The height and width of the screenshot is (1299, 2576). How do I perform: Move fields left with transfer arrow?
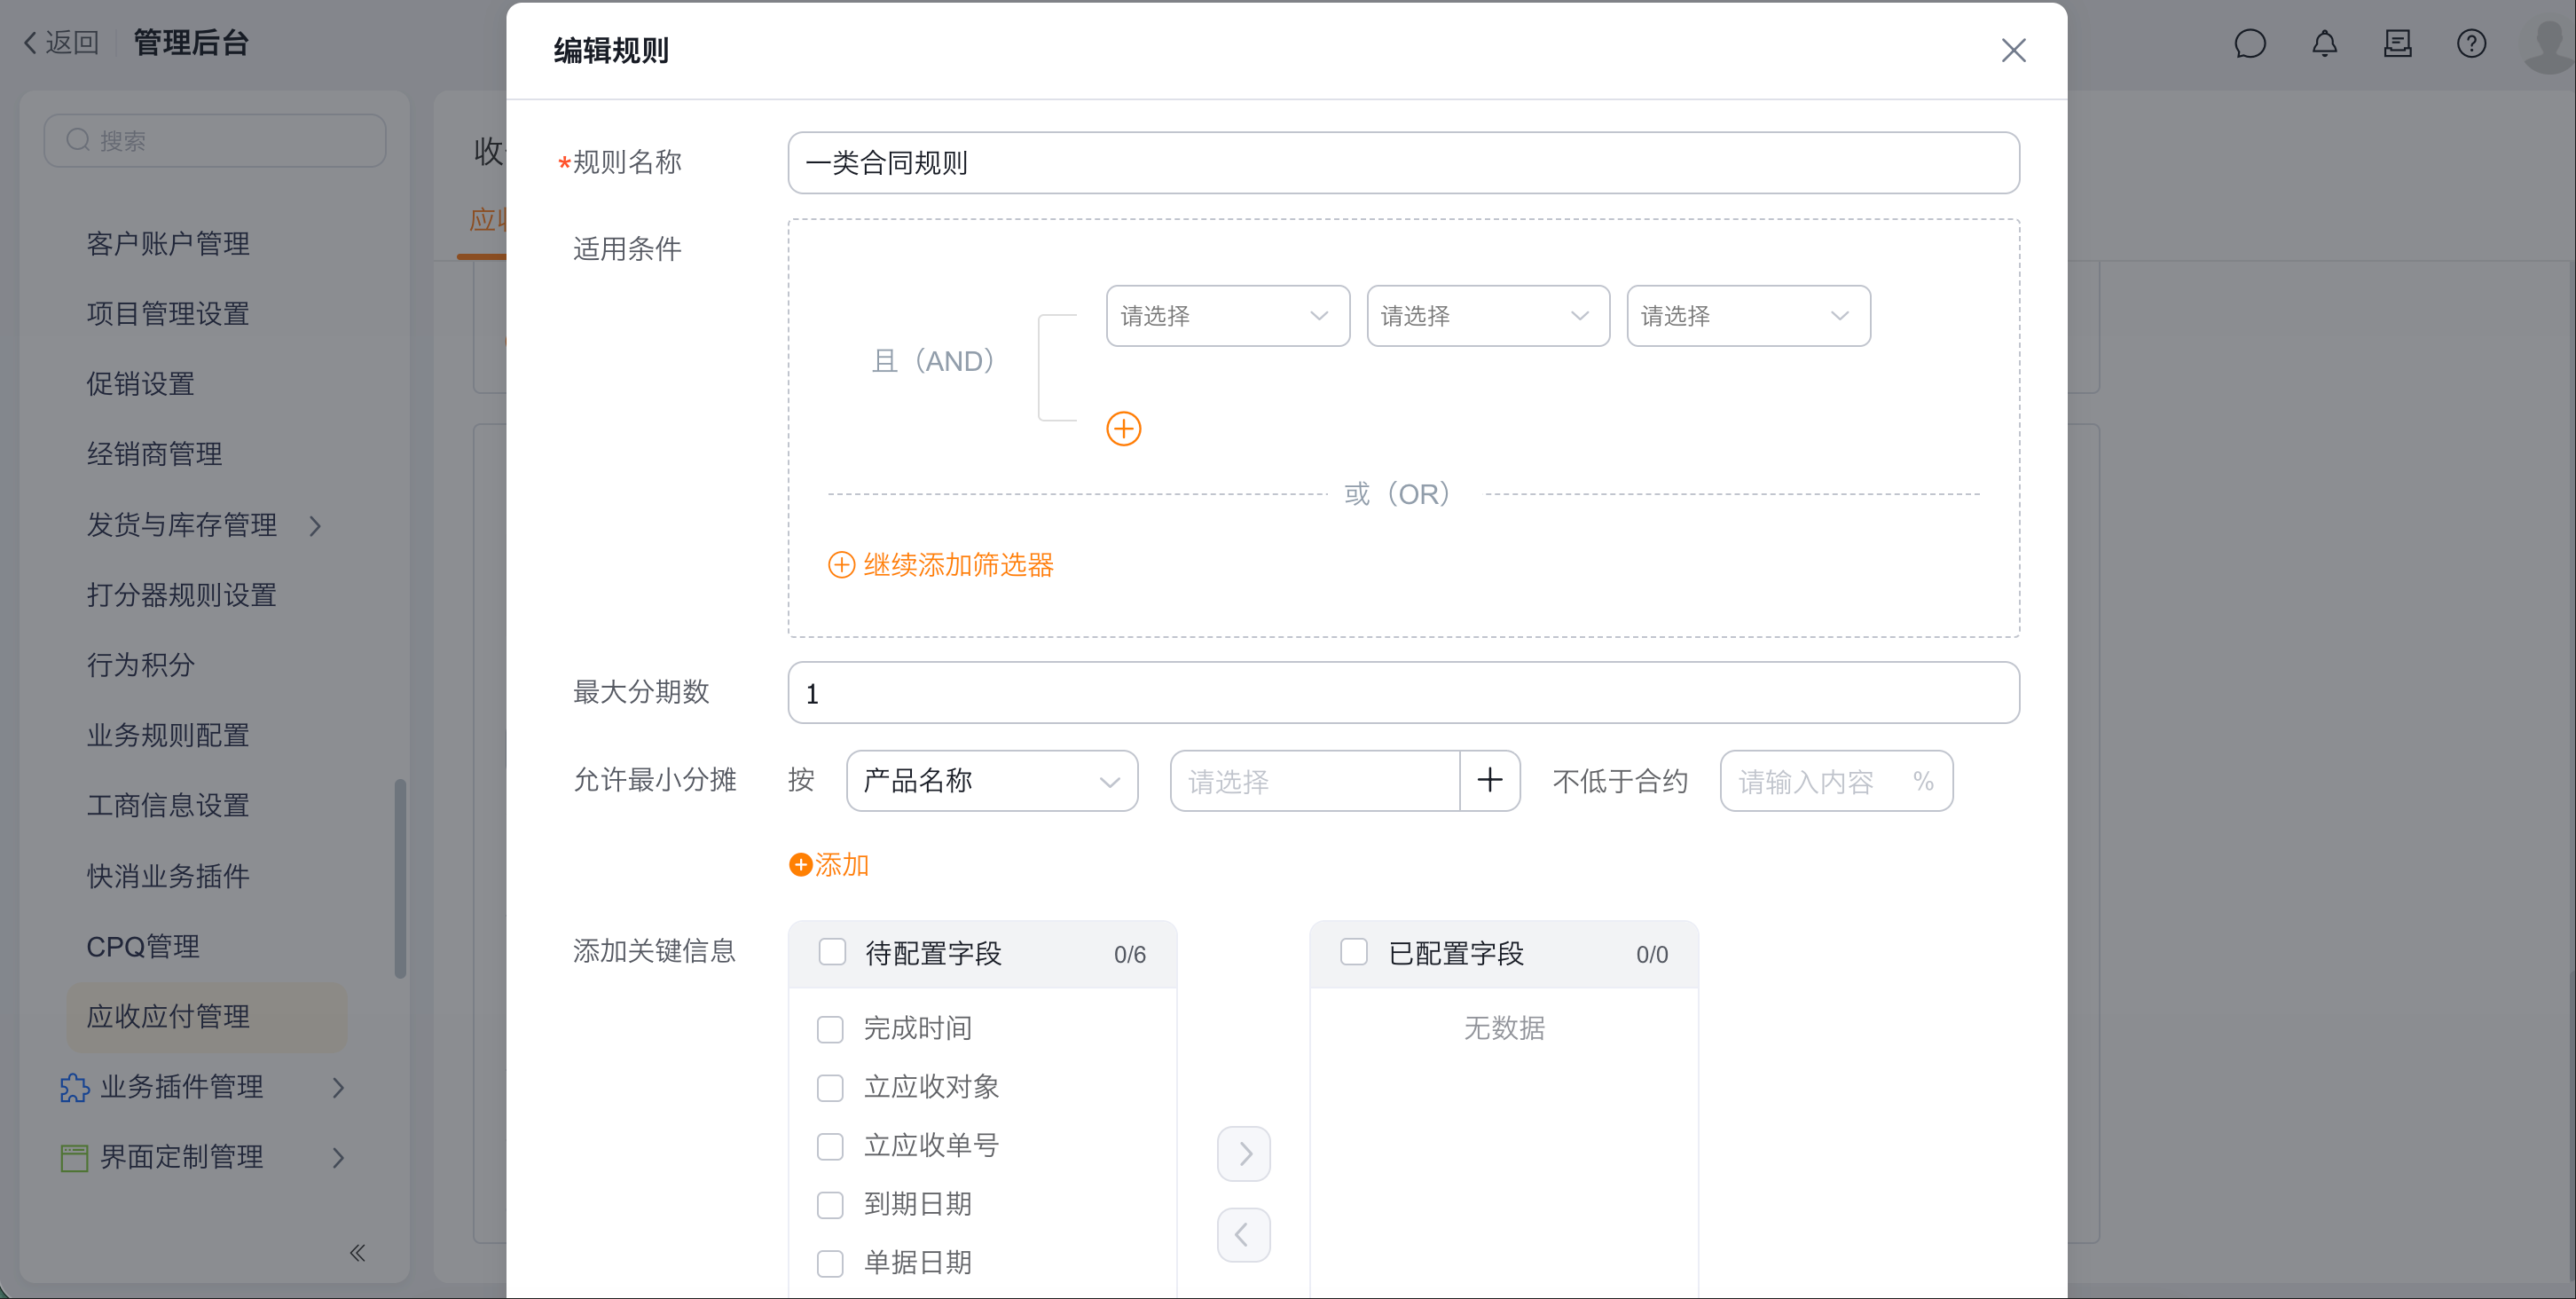click(1244, 1235)
